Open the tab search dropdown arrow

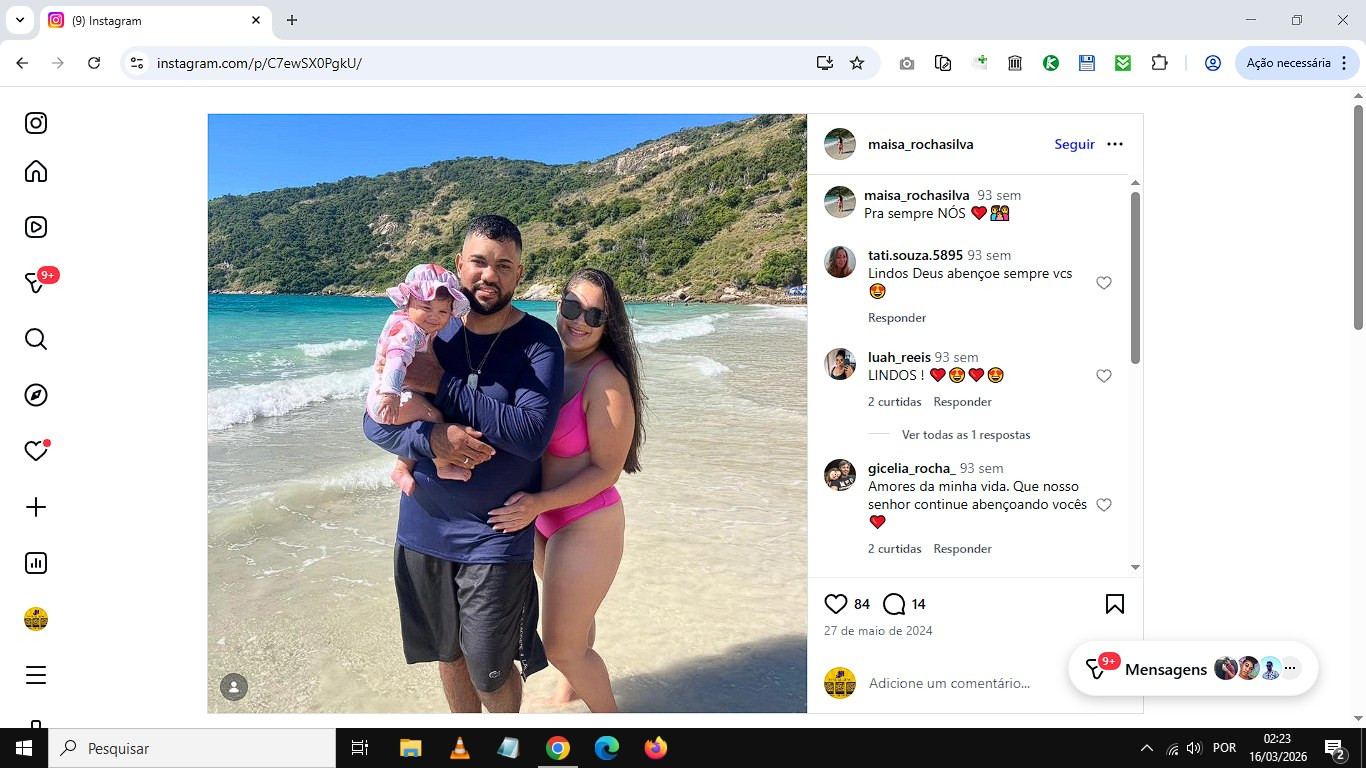tap(19, 20)
